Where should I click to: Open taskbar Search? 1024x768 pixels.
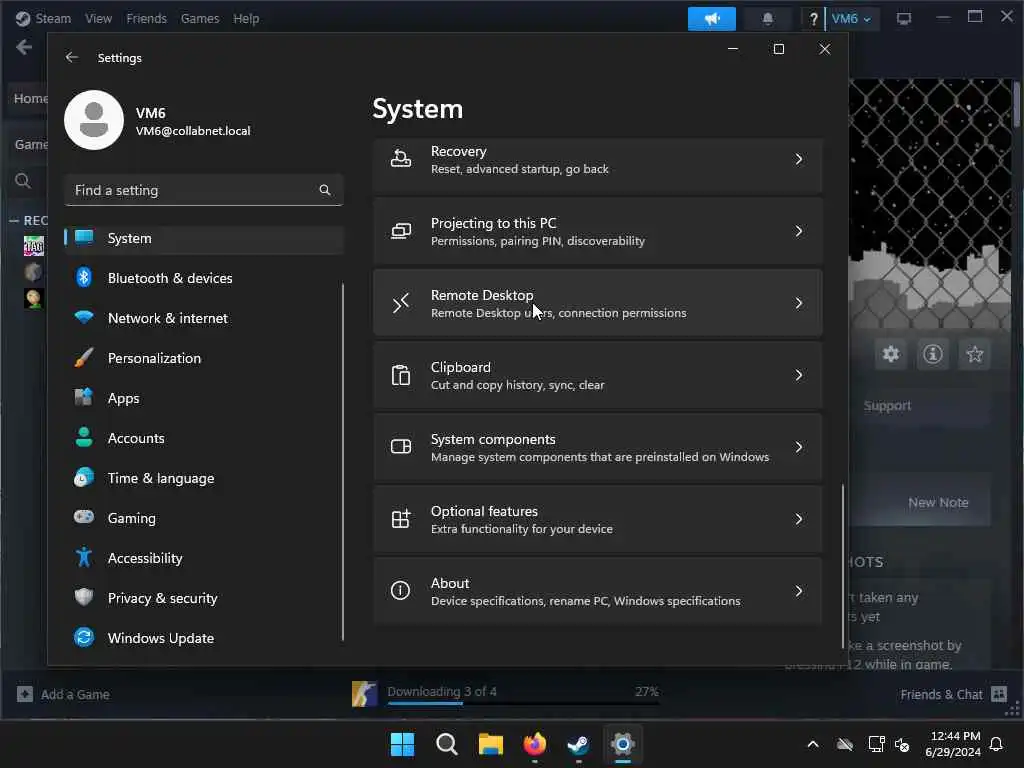click(447, 744)
